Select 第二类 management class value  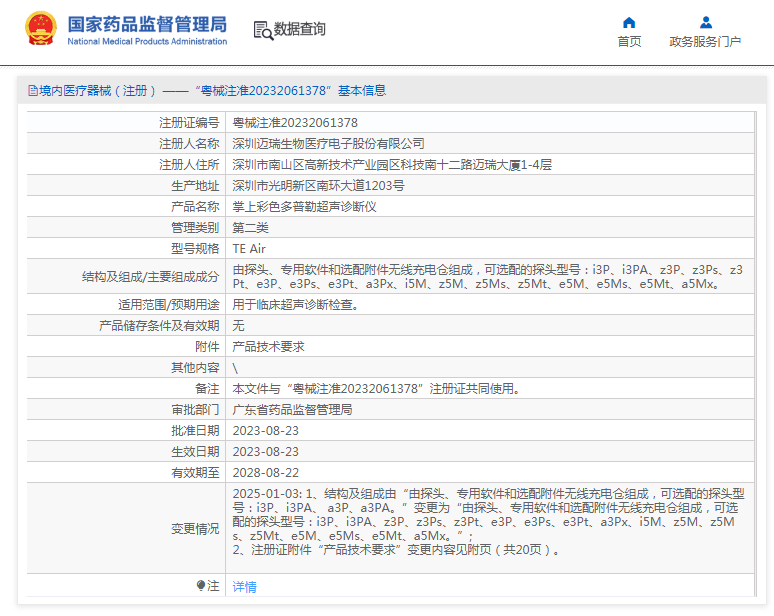point(250,228)
